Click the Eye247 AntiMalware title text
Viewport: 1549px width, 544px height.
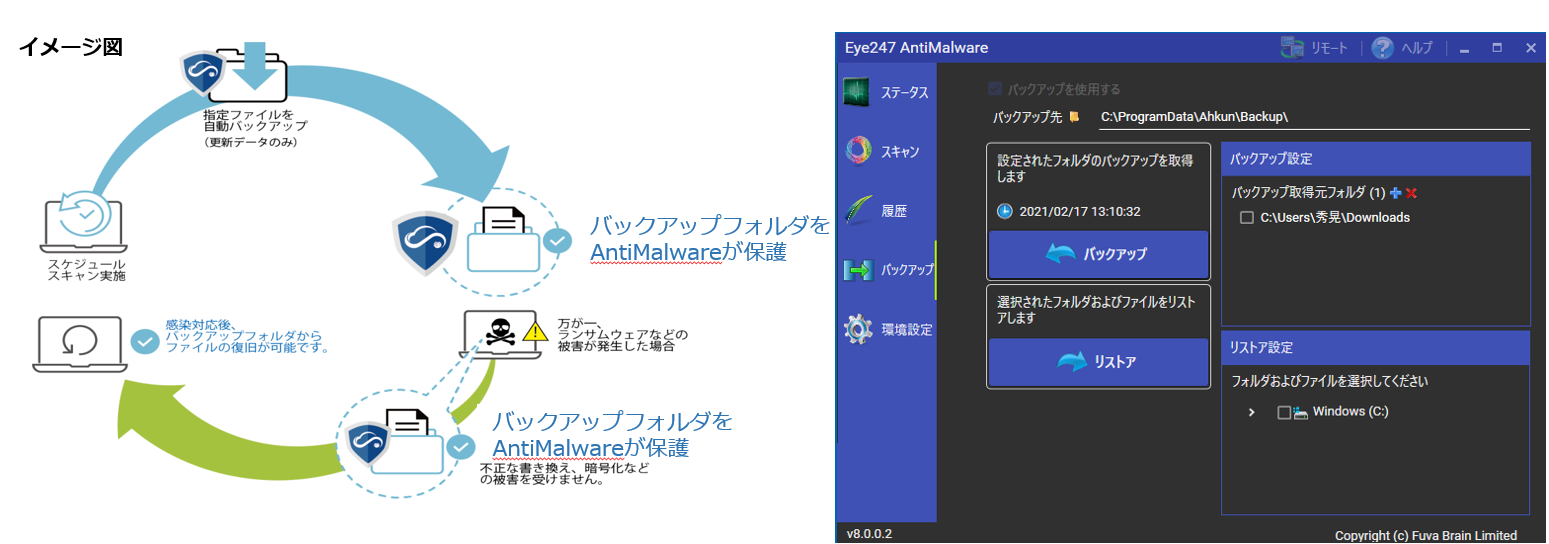click(918, 48)
